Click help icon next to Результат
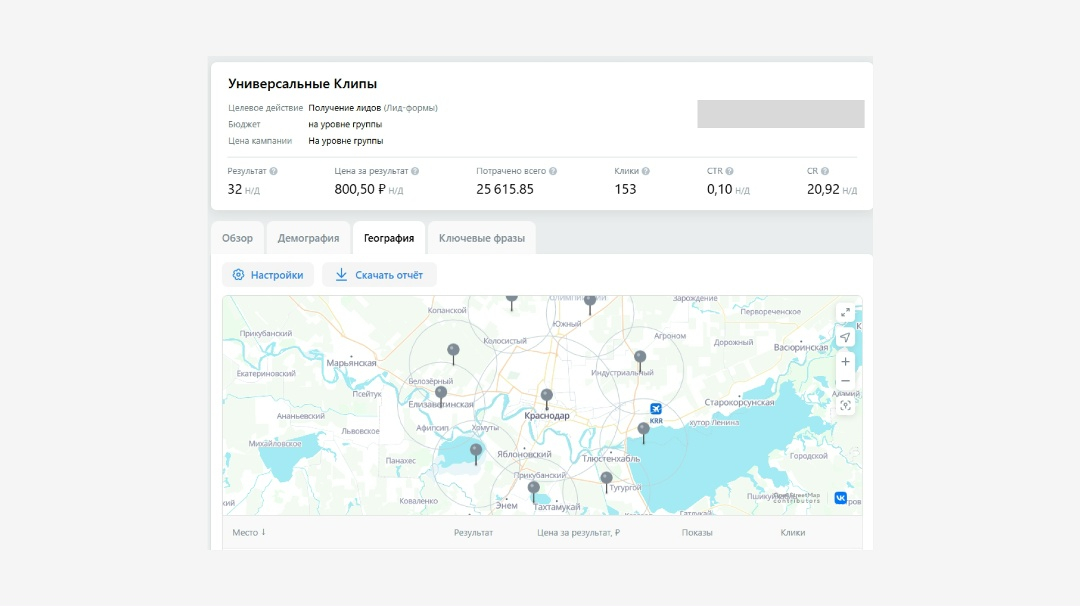This screenshot has width=1080, height=606. coord(274,171)
